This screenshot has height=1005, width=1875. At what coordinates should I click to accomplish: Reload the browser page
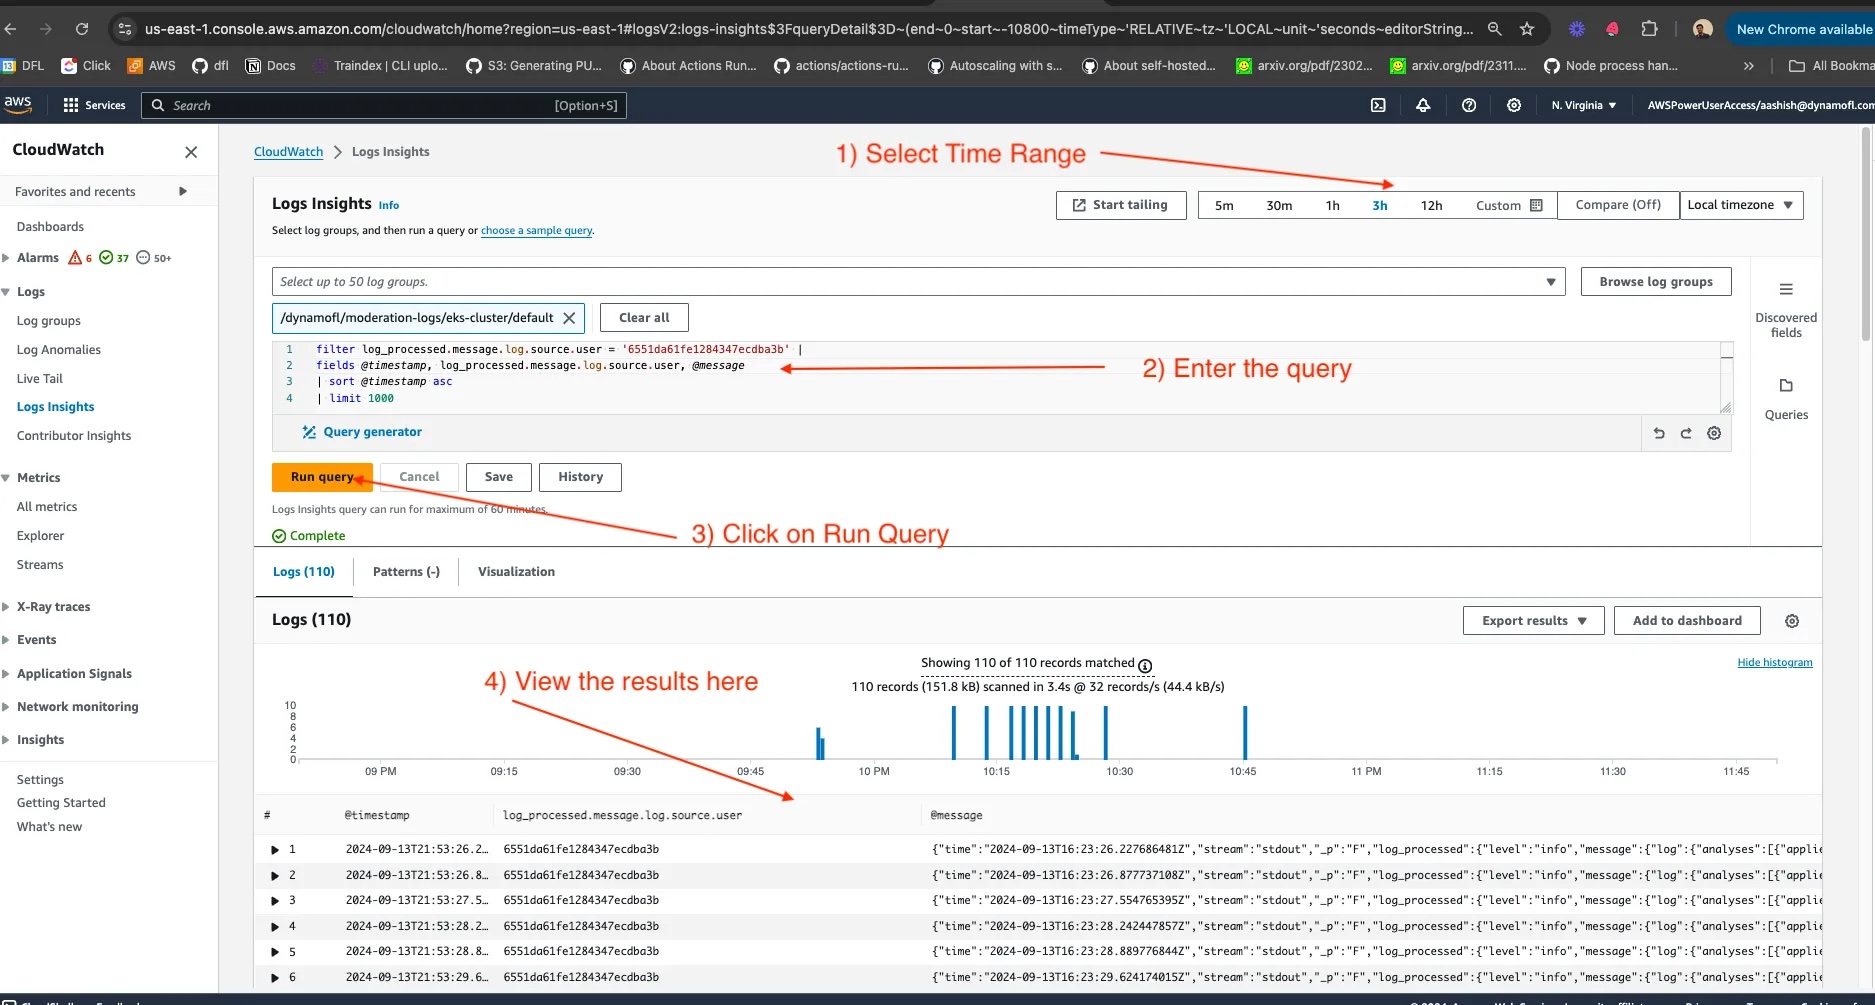click(x=82, y=29)
